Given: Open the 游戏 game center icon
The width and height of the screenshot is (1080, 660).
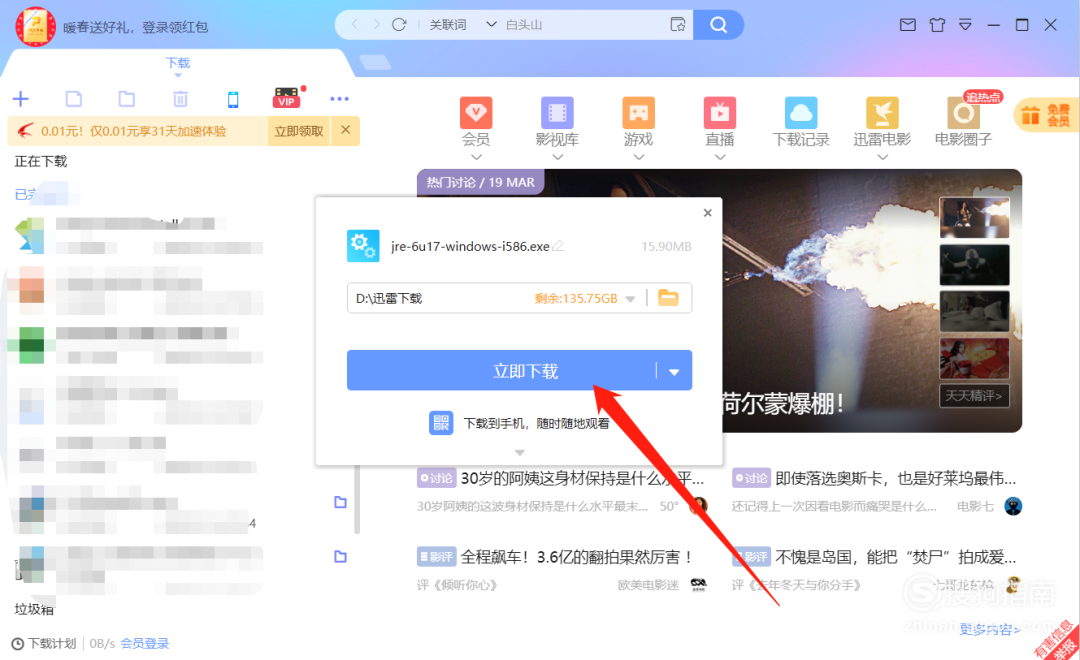Looking at the screenshot, I should [637, 113].
